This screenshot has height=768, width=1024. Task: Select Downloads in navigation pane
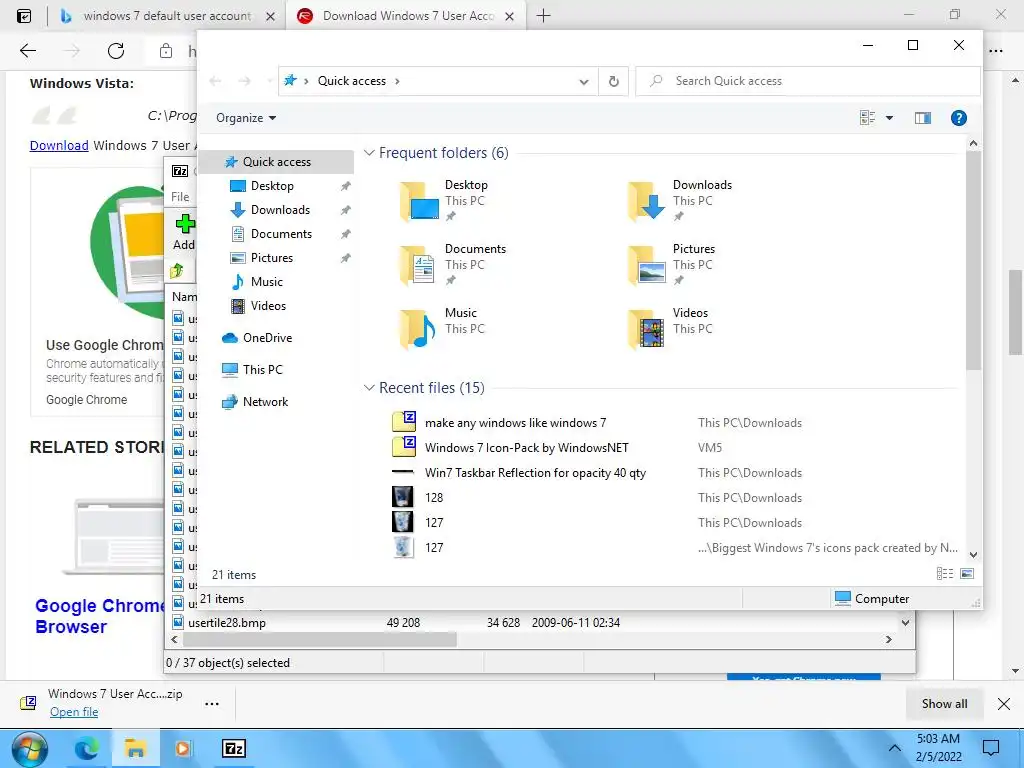280,210
